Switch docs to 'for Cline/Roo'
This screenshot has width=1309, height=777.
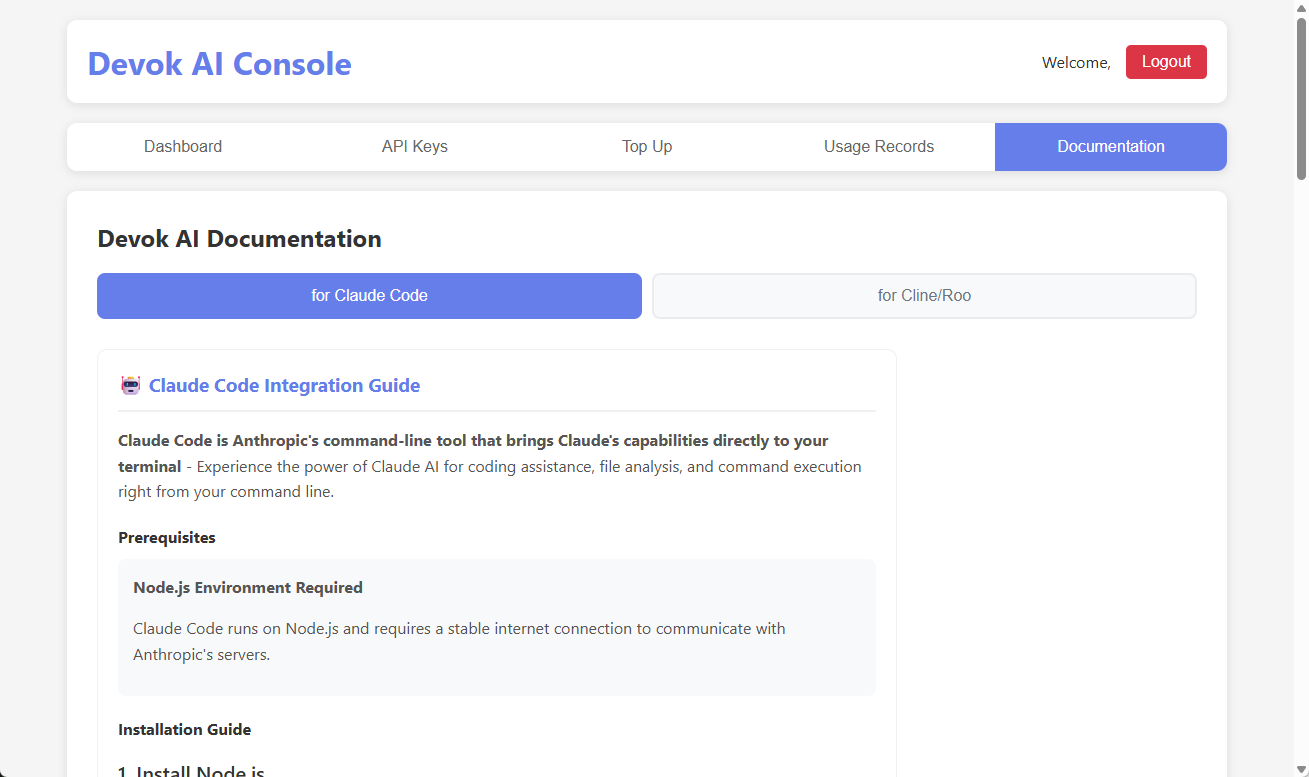[x=924, y=296]
